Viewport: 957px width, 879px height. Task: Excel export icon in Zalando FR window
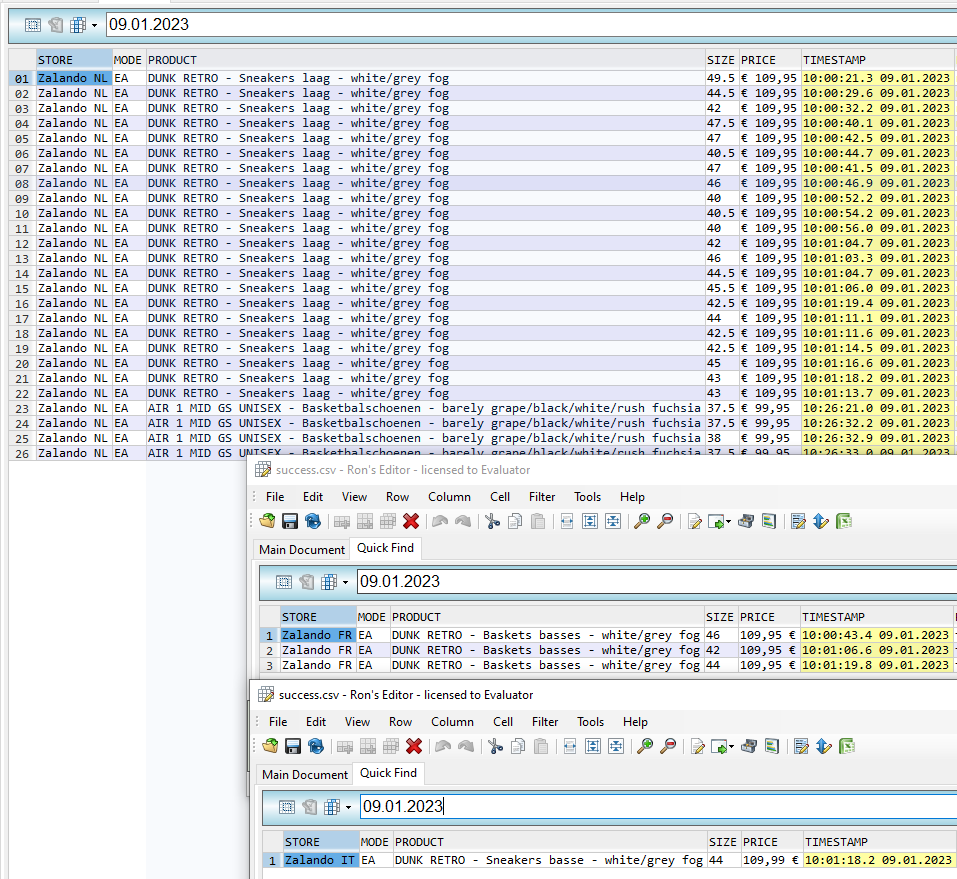844,521
